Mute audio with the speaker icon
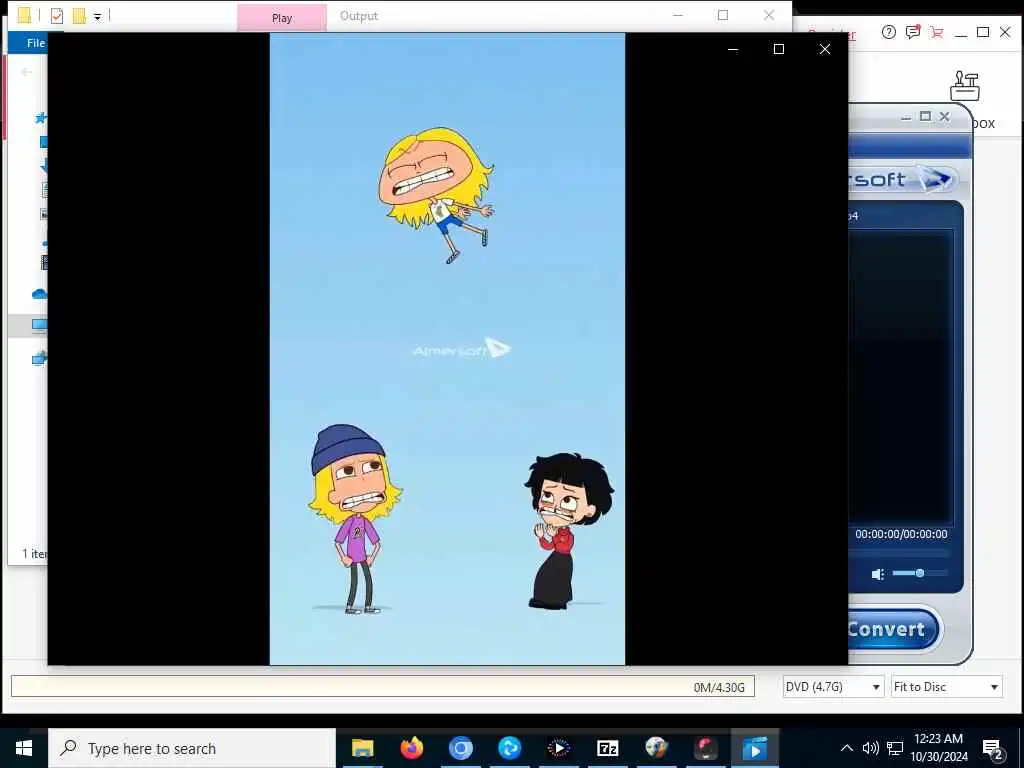 [x=878, y=574]
